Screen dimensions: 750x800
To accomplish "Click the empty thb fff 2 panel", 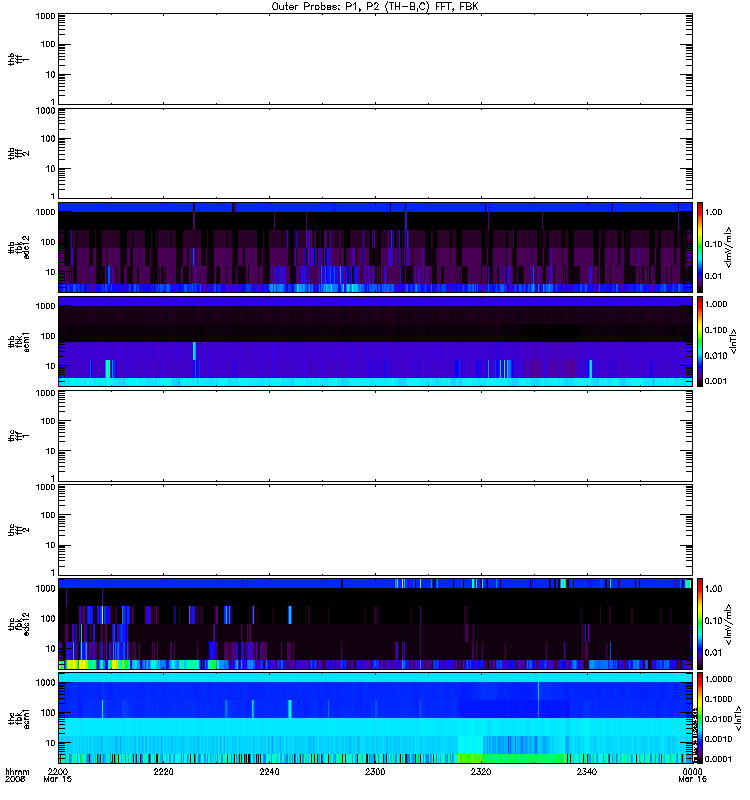I will [375, 153].
